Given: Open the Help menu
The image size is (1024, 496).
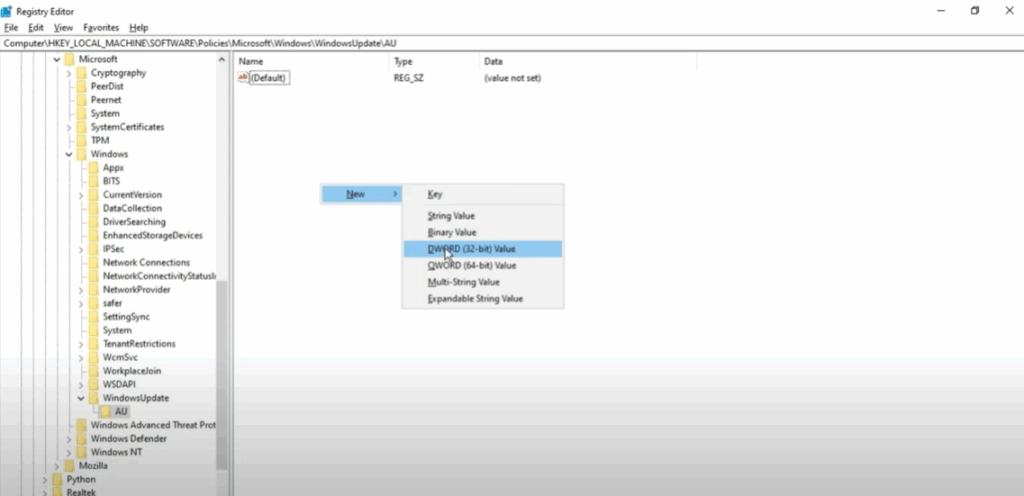Looking at the screenshot, I should click(x=138, y=27).
